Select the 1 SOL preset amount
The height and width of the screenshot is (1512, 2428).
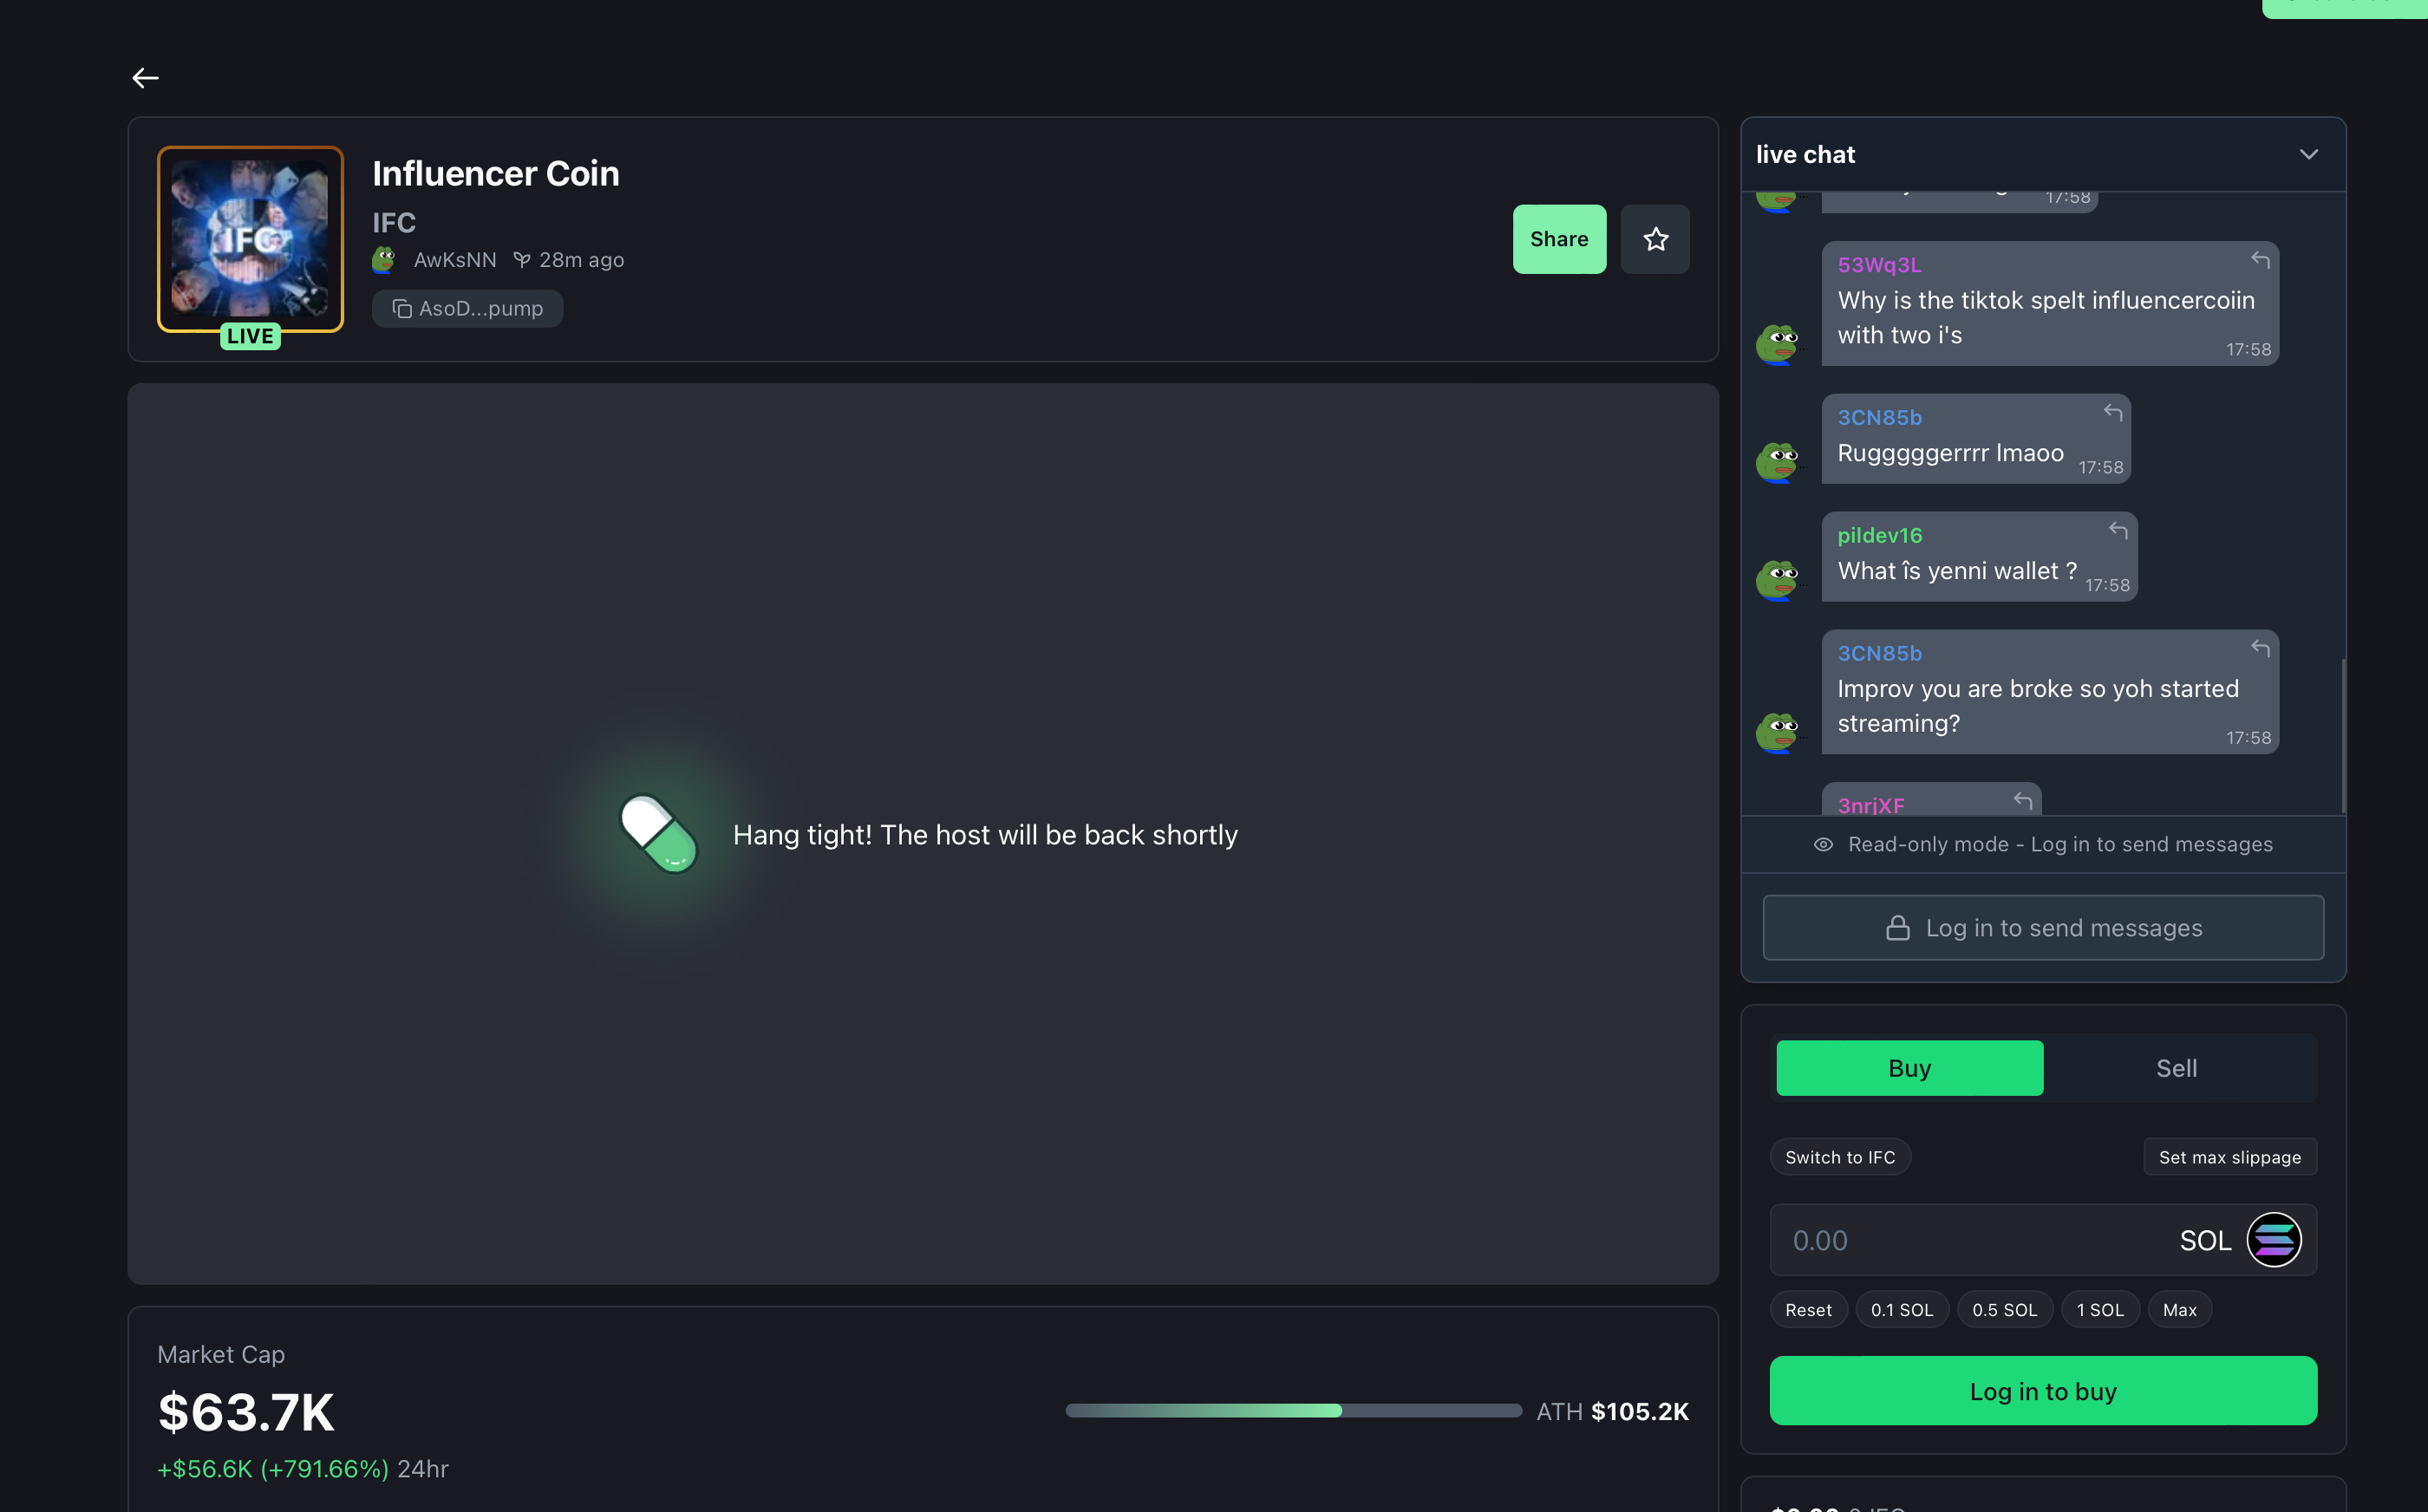tap(2099, 1310)
